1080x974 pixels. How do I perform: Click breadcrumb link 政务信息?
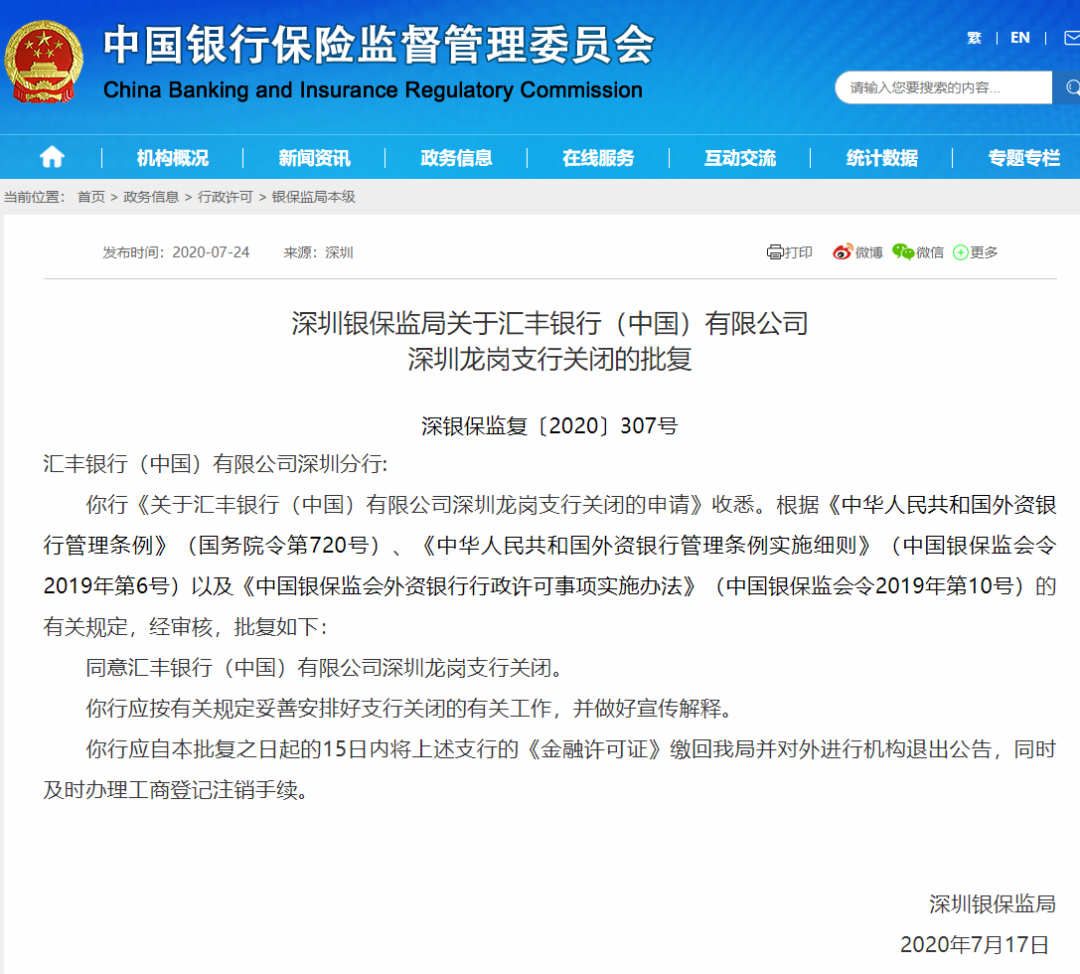point(151,197)
